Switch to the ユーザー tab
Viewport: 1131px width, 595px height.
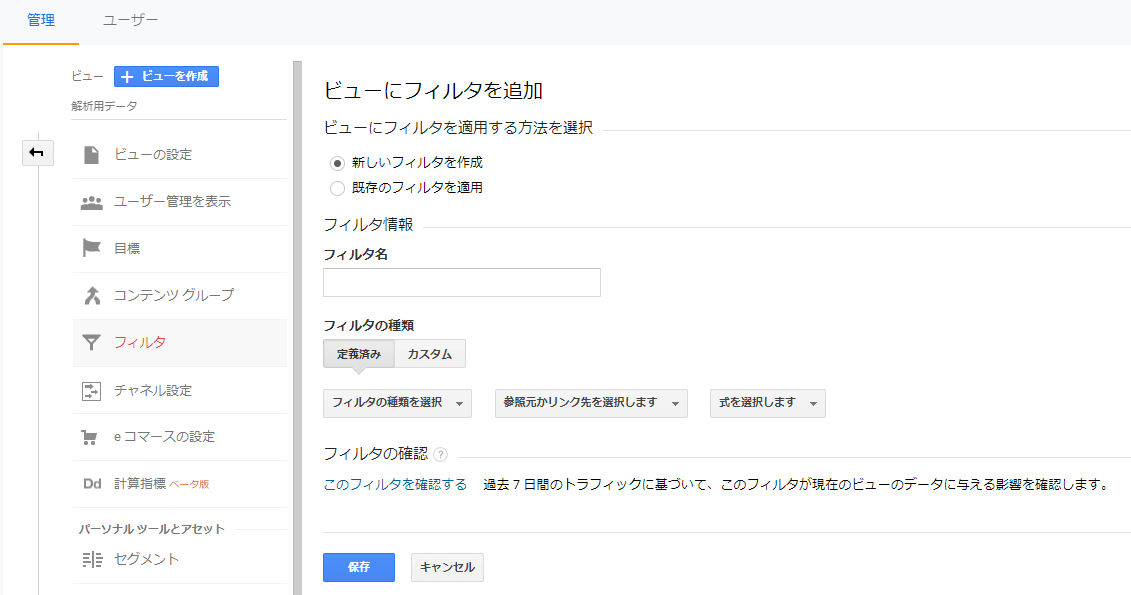(x=131, y=21)
